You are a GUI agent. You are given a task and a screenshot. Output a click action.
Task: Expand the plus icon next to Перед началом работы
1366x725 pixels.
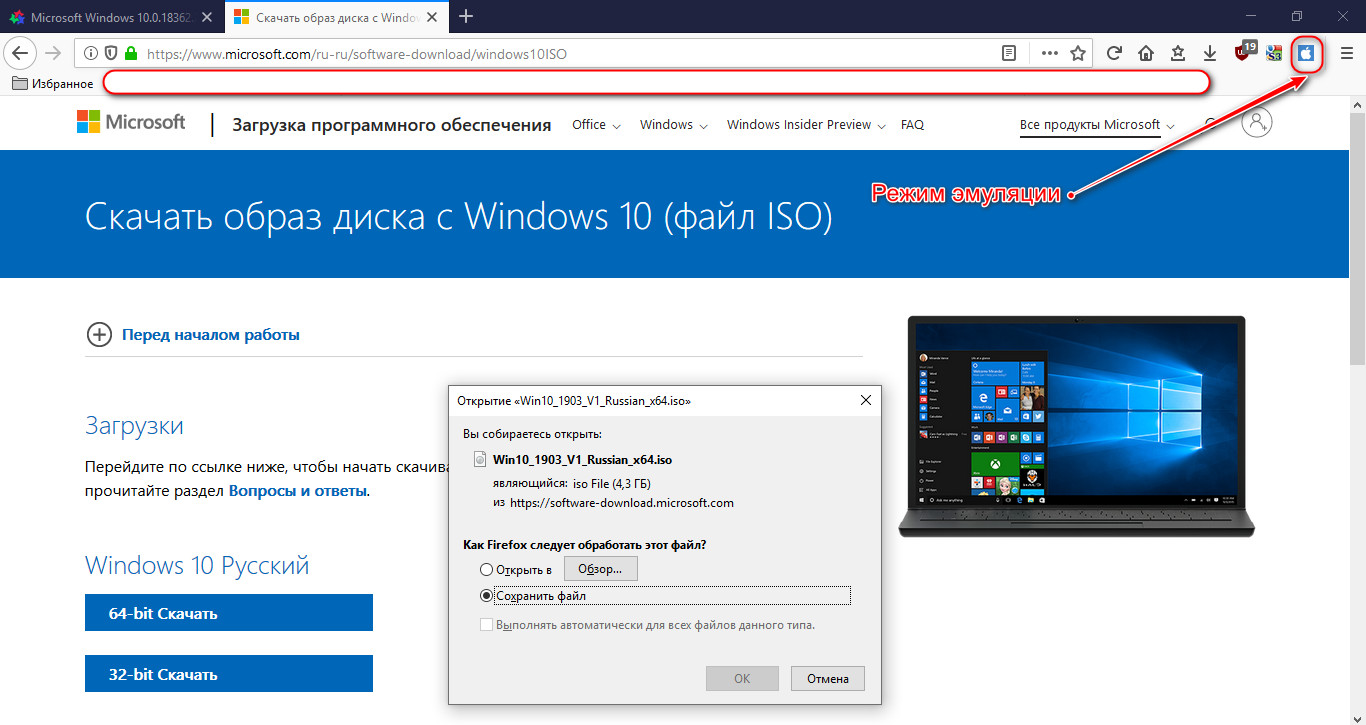99,335
